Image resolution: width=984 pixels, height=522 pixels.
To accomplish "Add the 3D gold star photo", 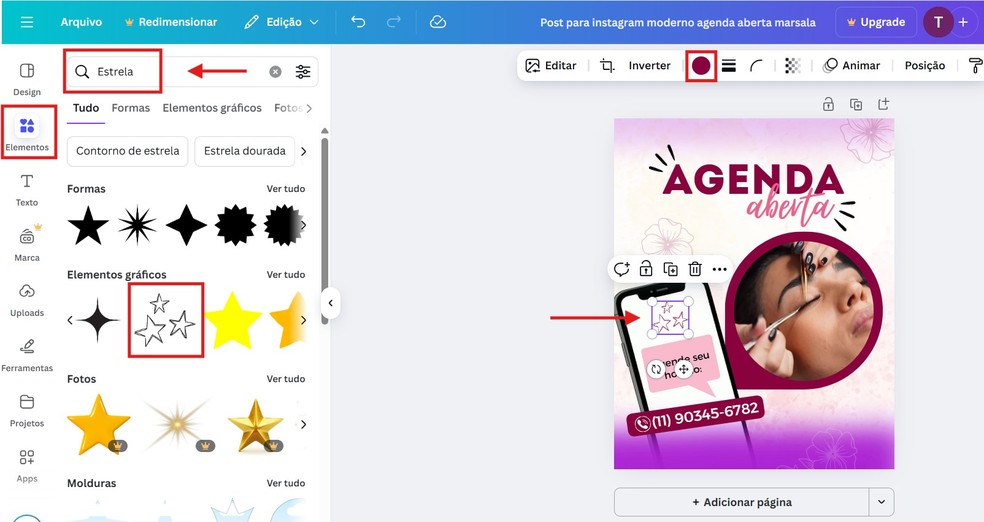I will coord(255,424).
